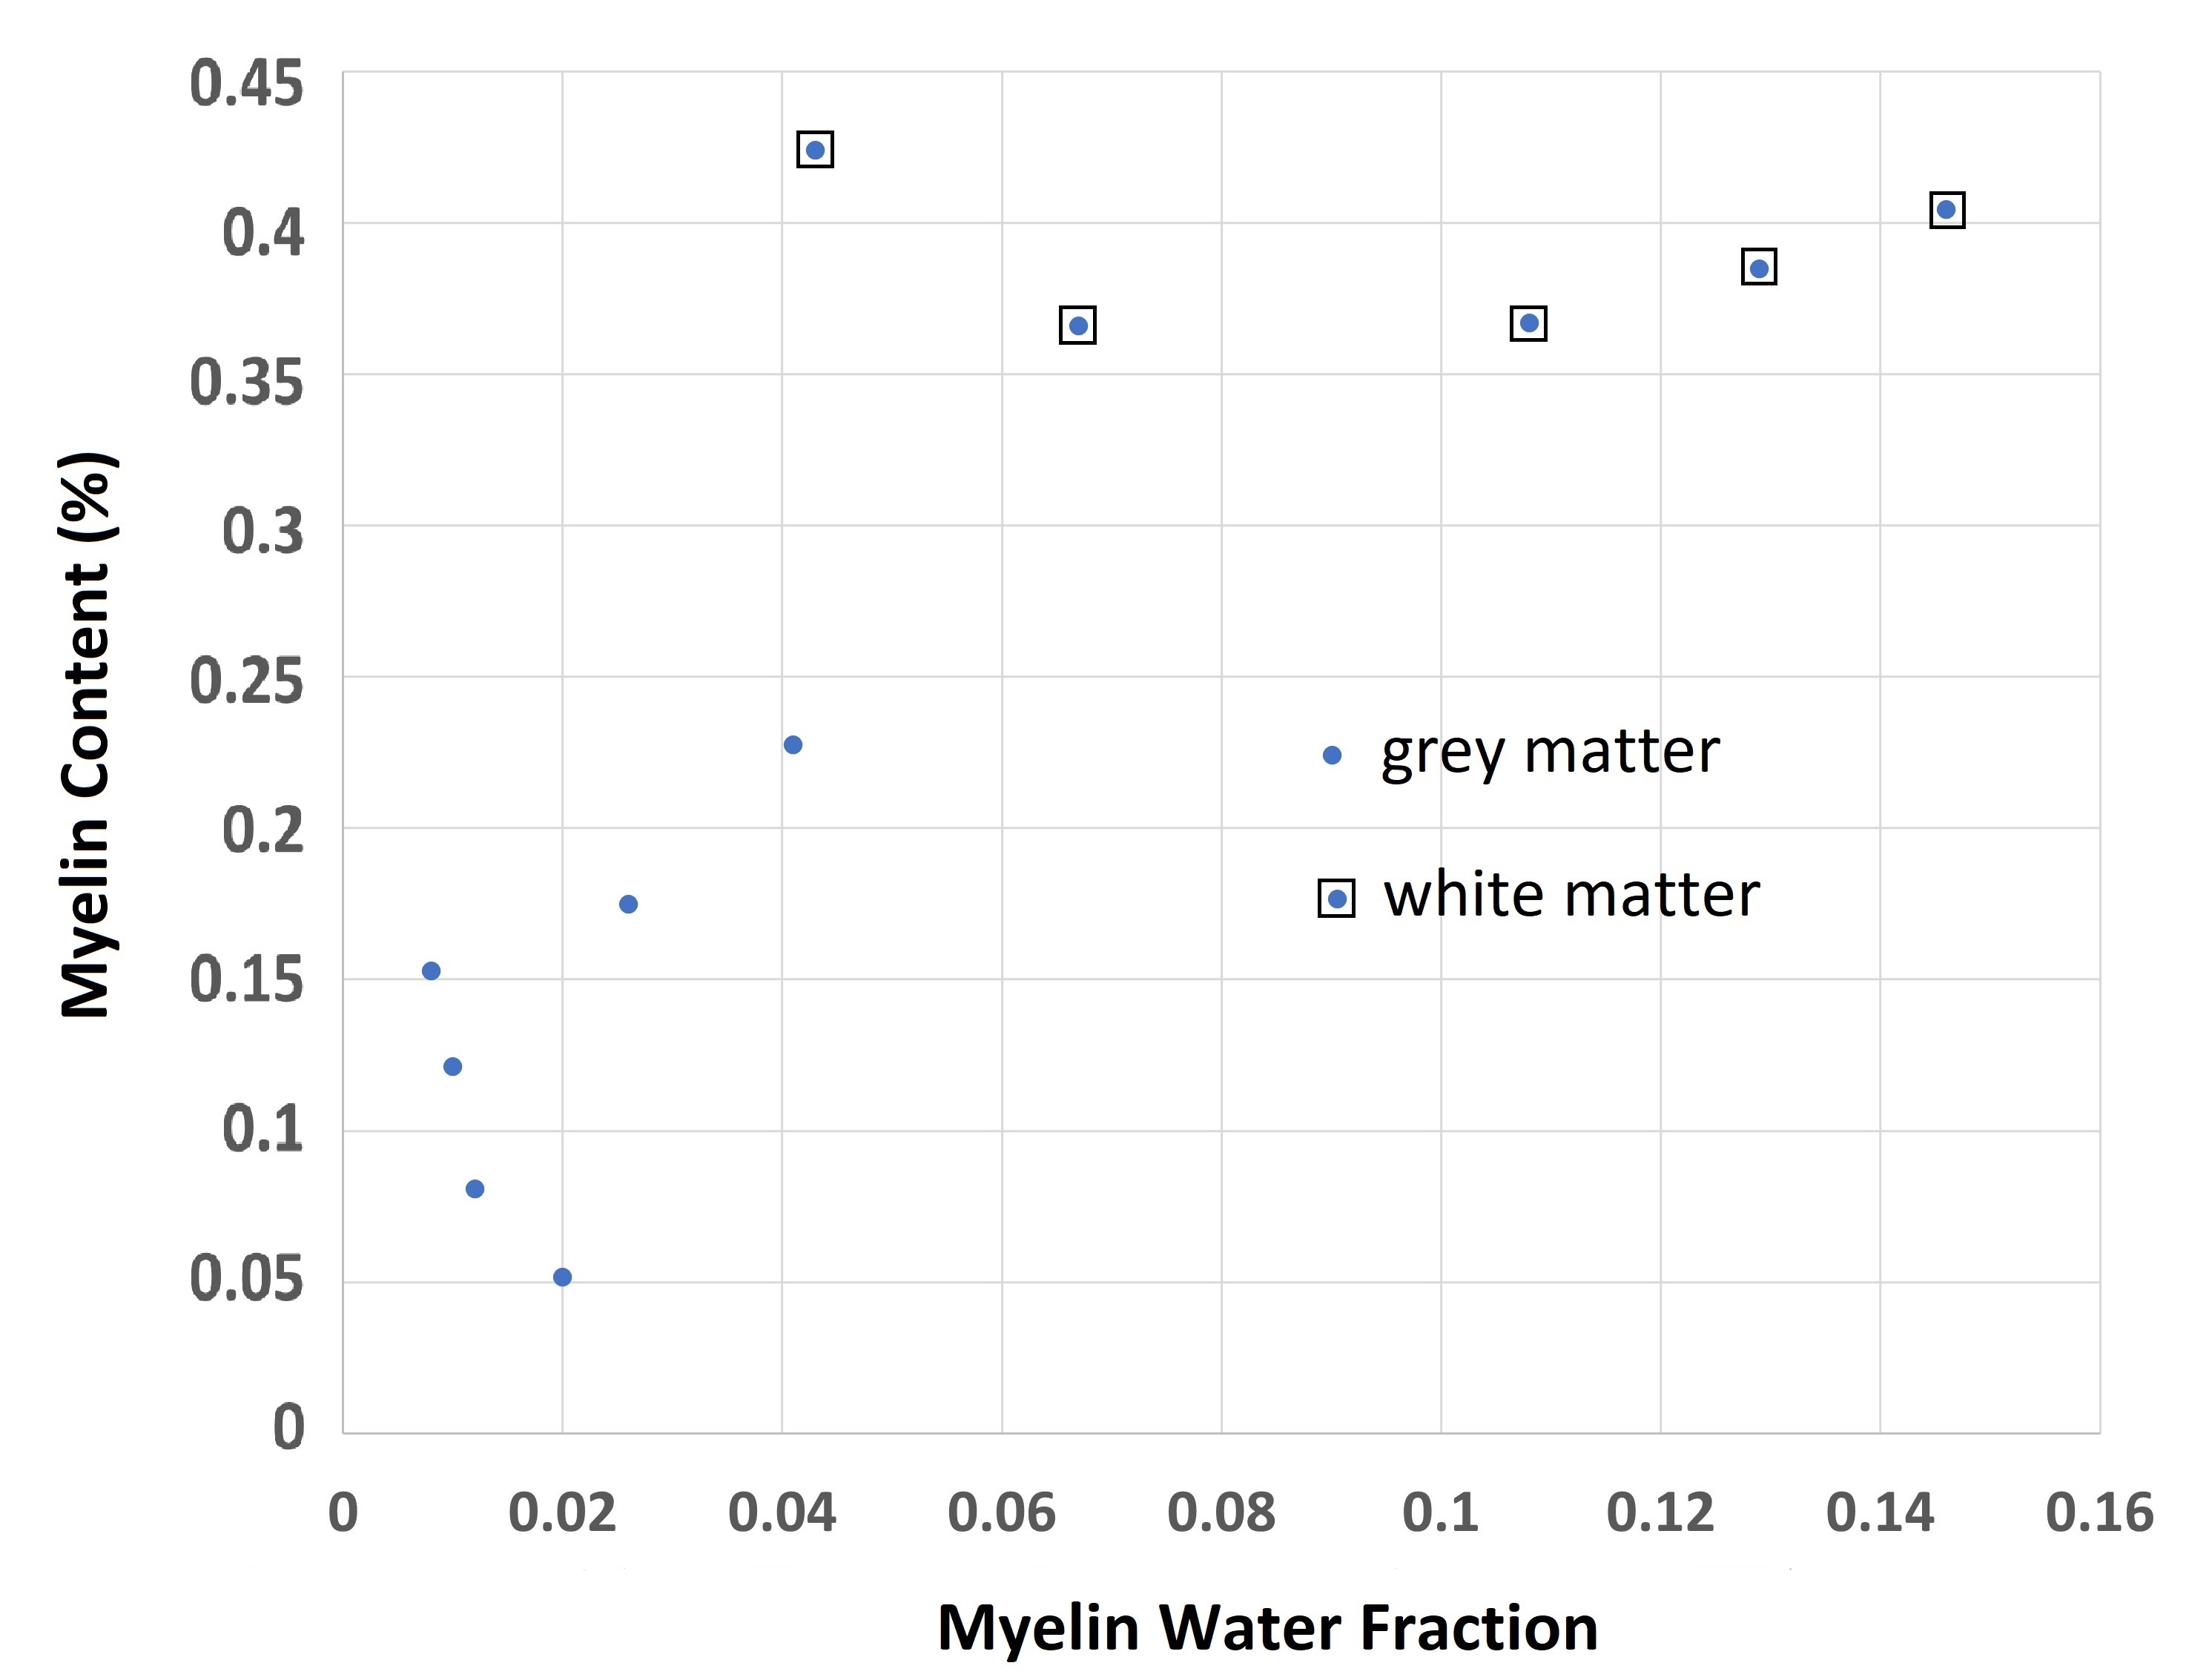Select the "Myelin Water Fraction" axis title
This screenshot has height=1680, width=2189.
click(1267, 1627)
